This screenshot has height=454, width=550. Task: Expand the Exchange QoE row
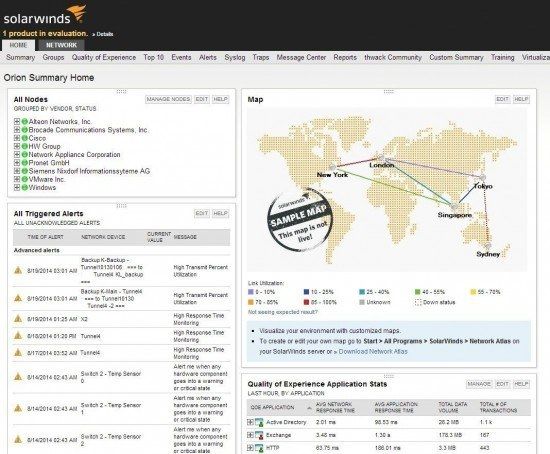(x=250, y=435)
